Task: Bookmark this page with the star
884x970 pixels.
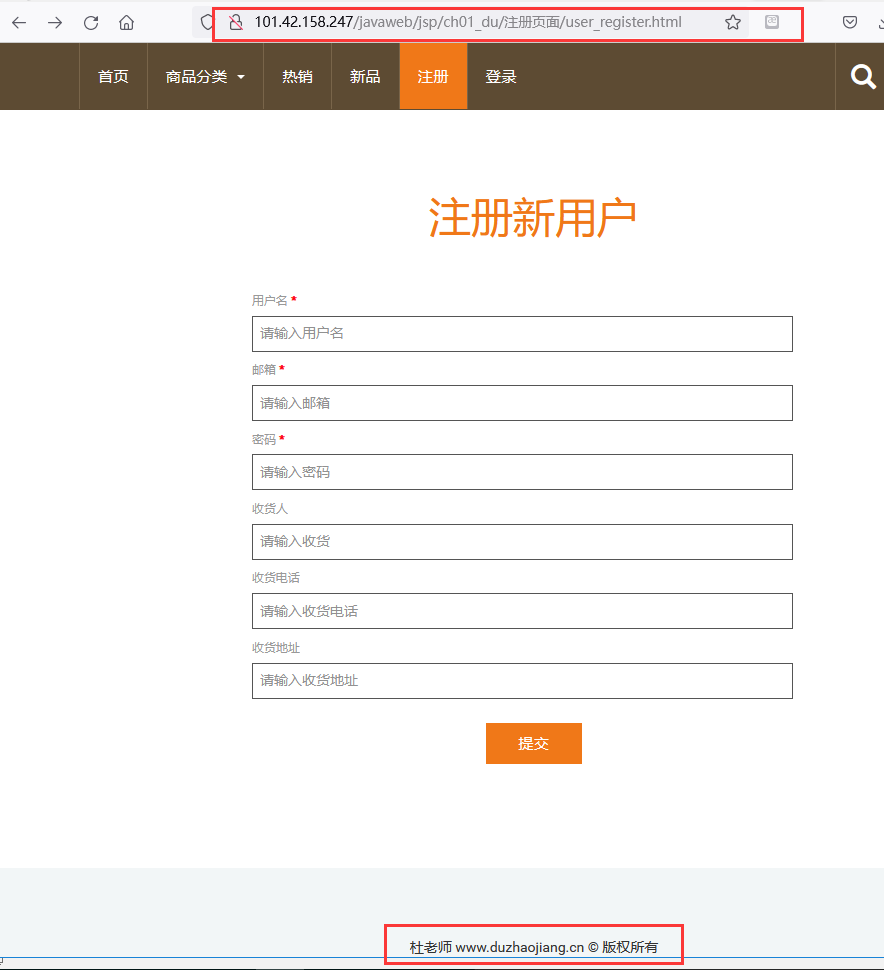Action: (733, 22)
